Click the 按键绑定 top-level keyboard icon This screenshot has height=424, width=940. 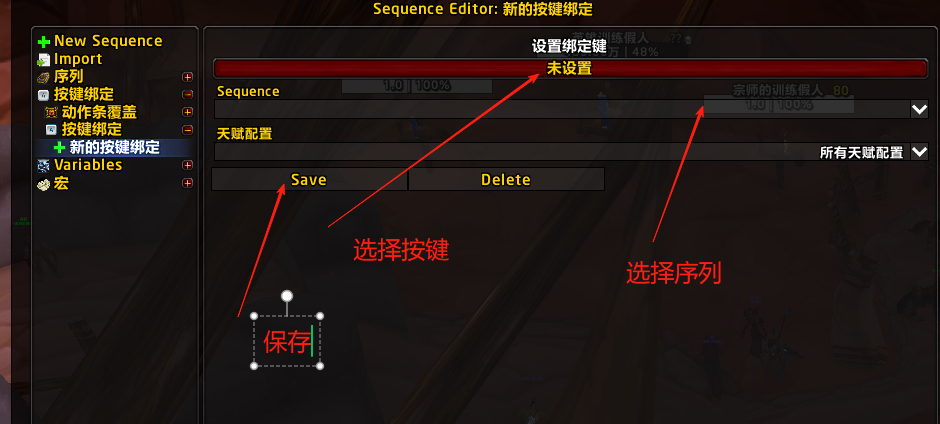pyautogui.click(x=44, y=95)
